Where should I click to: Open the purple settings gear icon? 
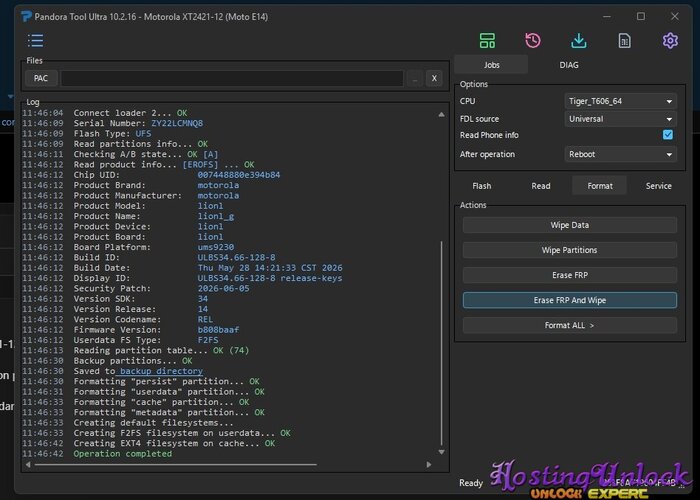(x=670, y=41)
